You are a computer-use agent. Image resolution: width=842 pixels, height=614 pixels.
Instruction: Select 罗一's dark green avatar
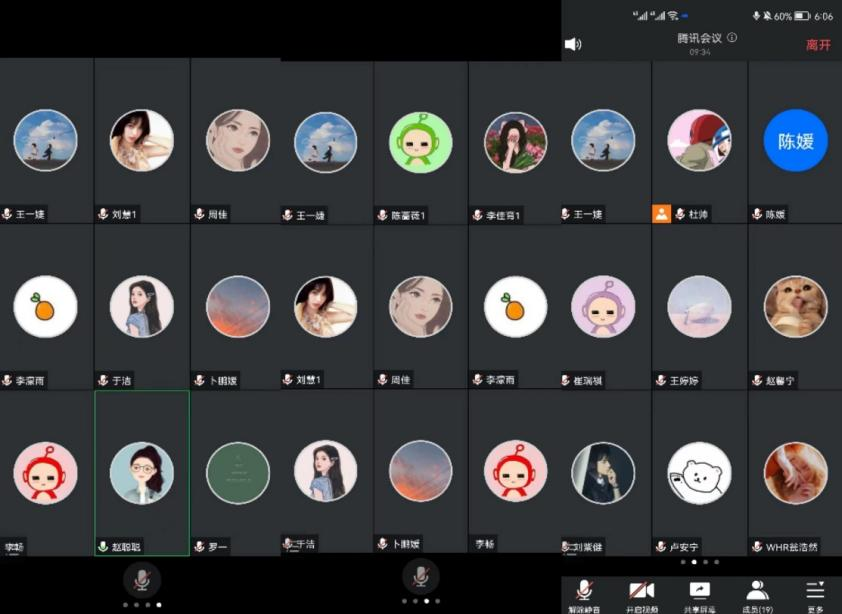pos(238,473)
